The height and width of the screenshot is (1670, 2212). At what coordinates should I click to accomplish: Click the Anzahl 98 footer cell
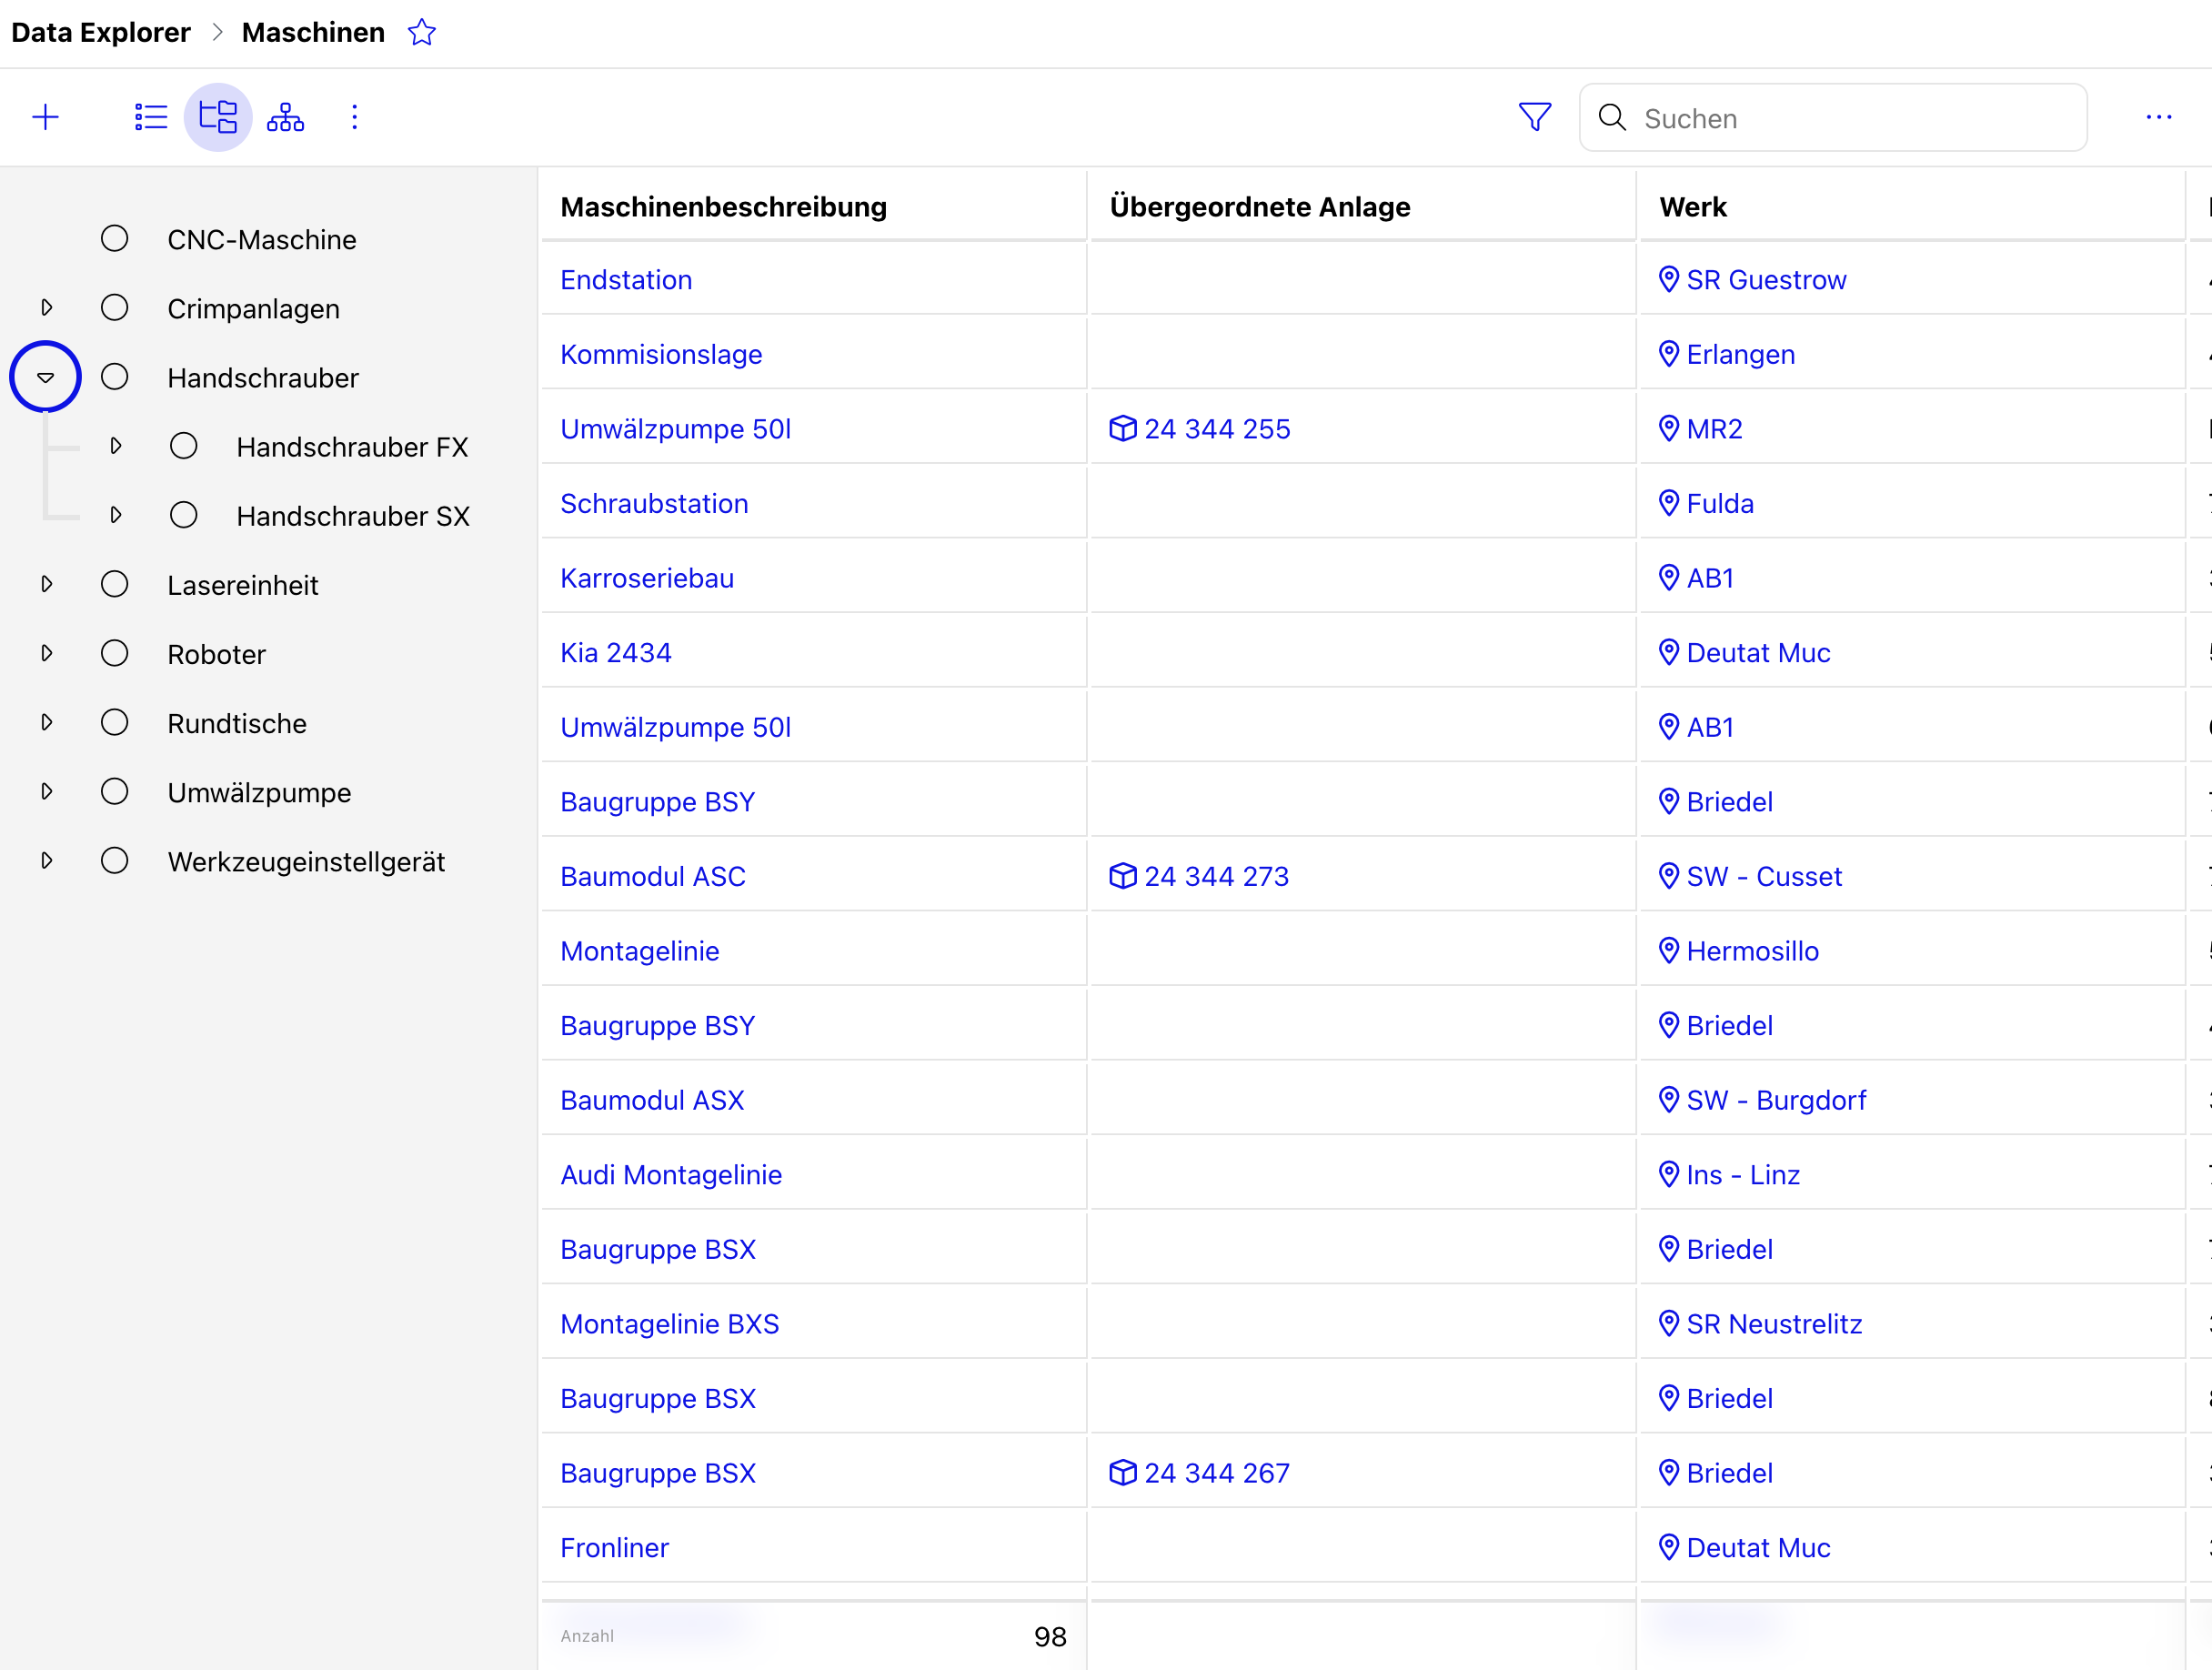(814, 1636)
